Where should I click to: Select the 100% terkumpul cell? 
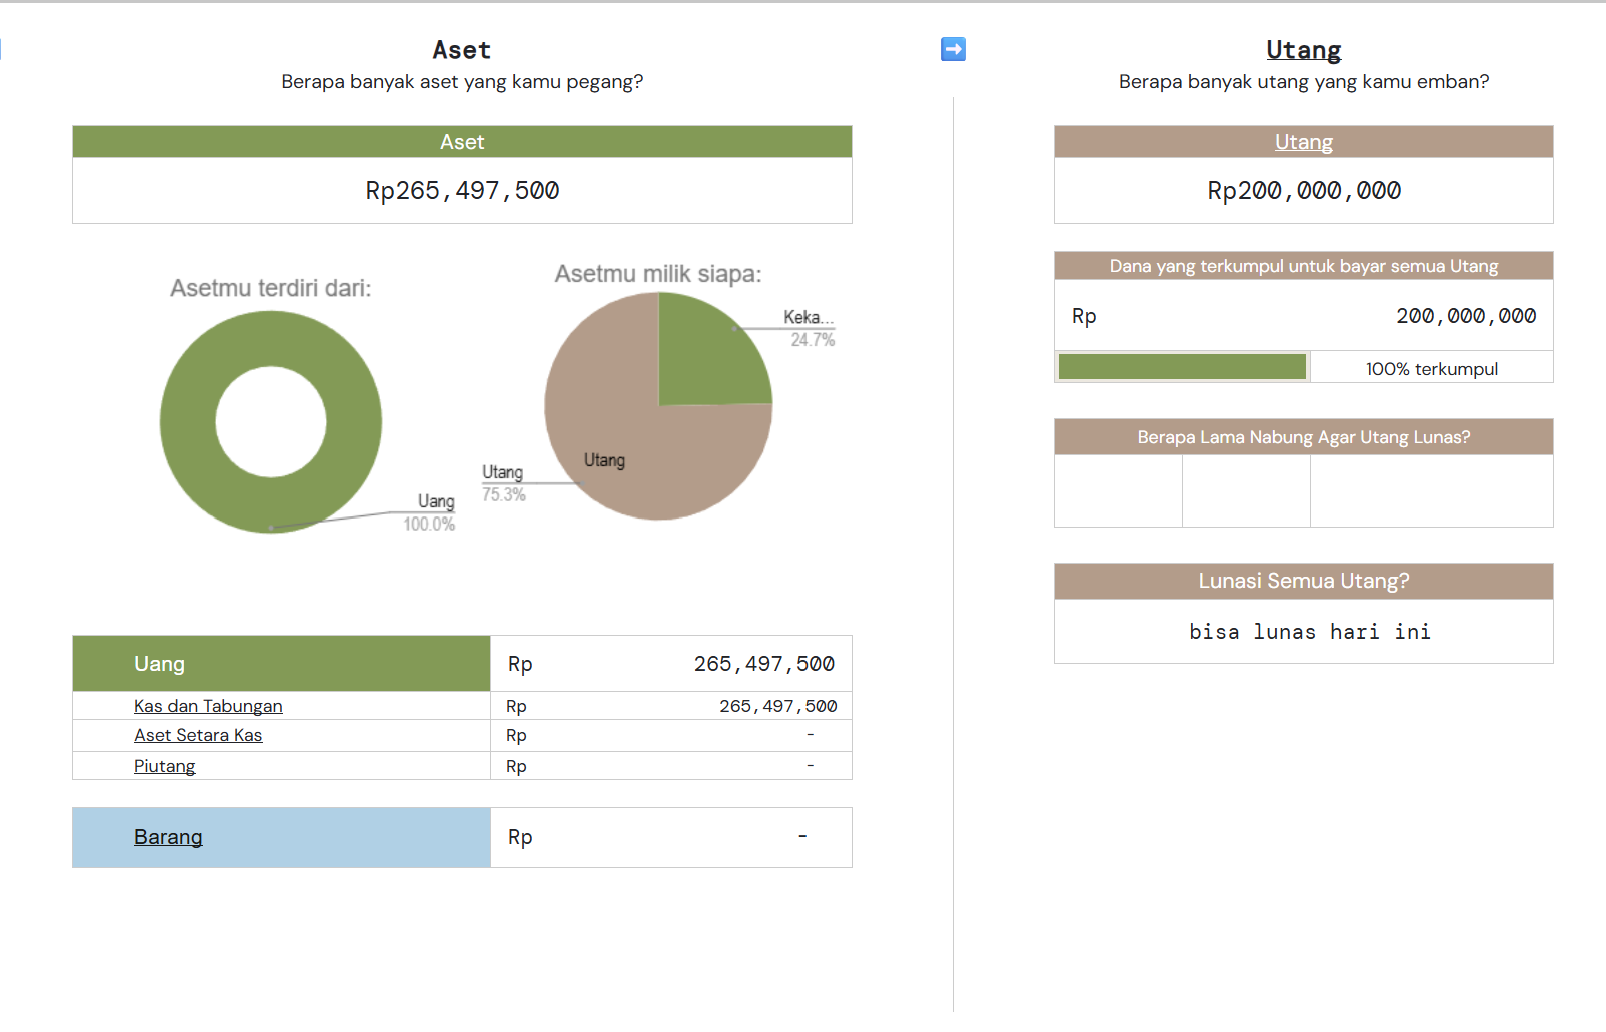tap(1431, 368)
